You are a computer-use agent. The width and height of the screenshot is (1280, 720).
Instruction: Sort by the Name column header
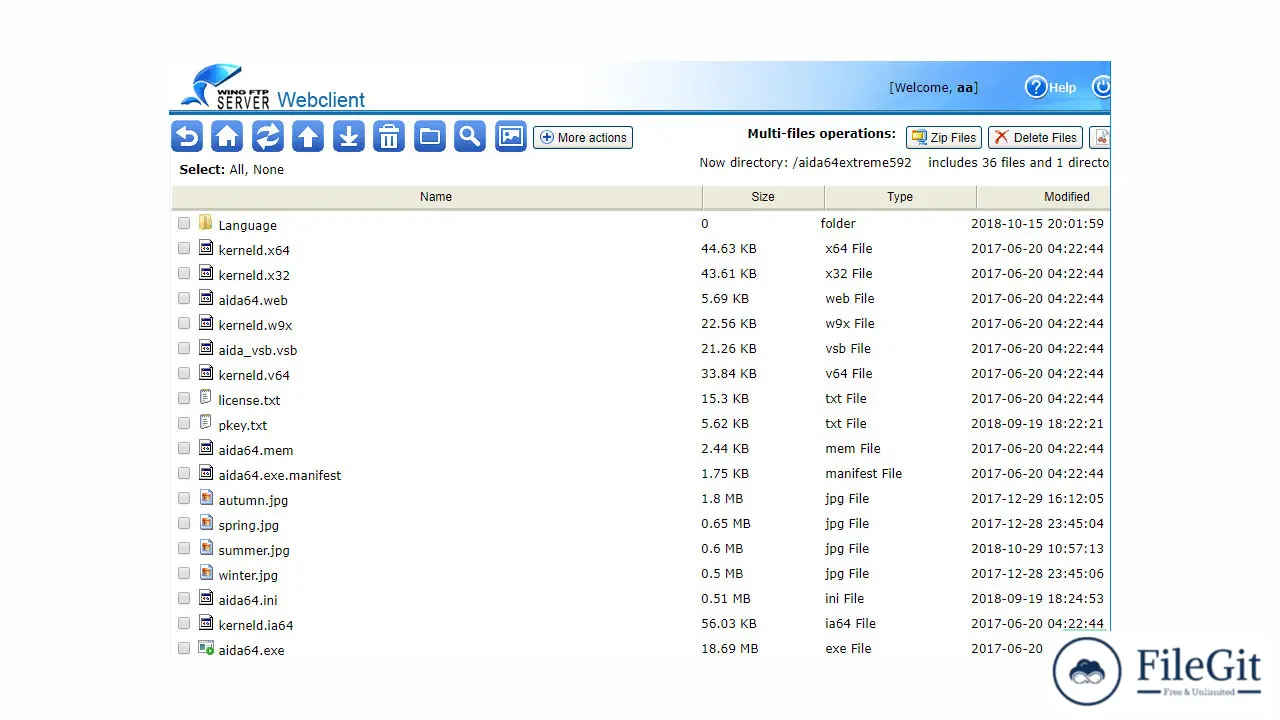(436, 197)
